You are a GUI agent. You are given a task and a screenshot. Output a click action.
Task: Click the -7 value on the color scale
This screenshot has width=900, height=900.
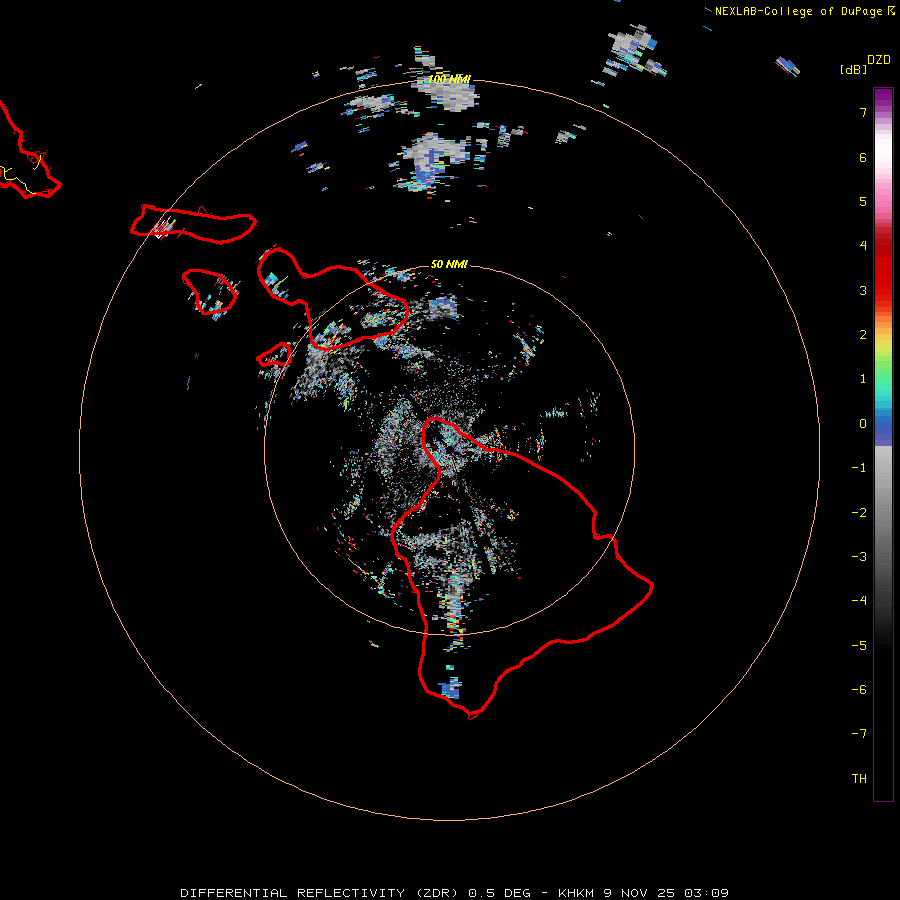(x=859, y=734)
